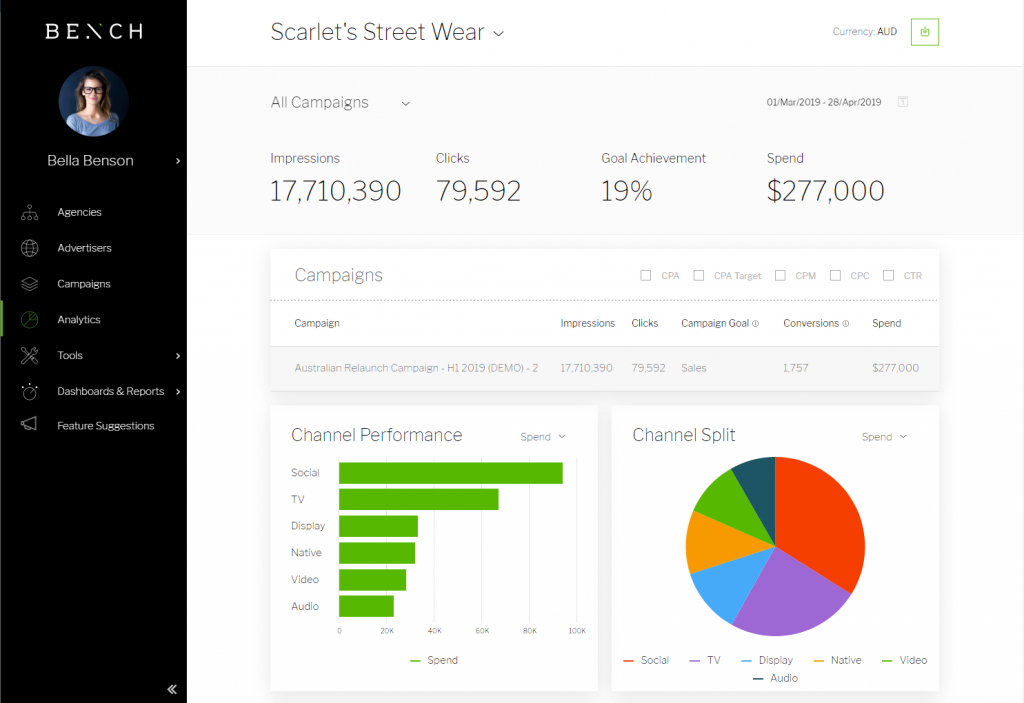Collapse the sidebar with double chevron
The width and height of the screenshot is (1024, 703).
[x=172, y=689]
